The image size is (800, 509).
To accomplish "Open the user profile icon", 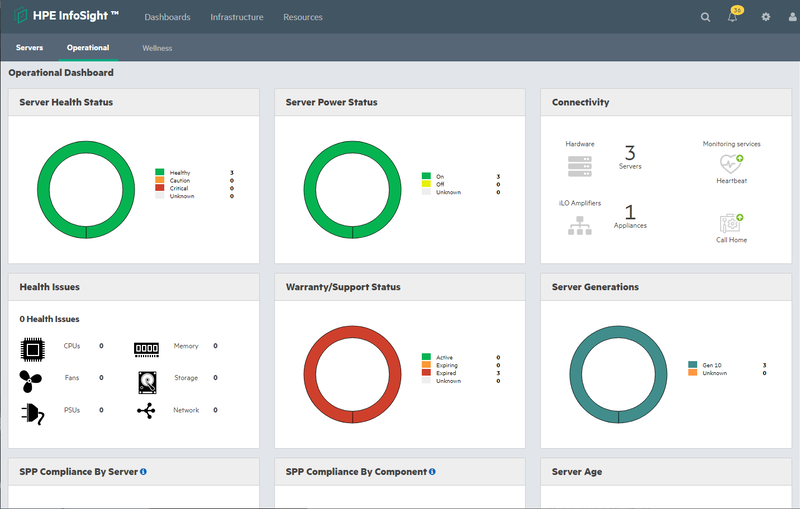I will 792,17.
